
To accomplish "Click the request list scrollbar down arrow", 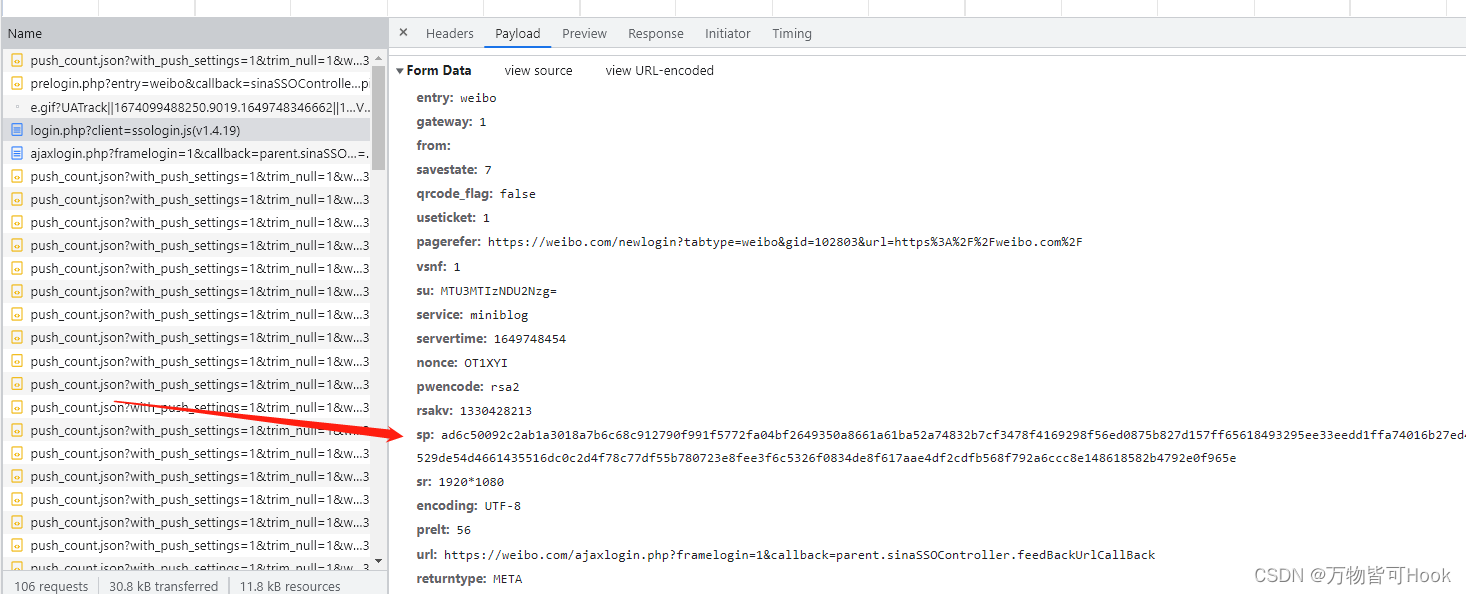I will point(378,562).
